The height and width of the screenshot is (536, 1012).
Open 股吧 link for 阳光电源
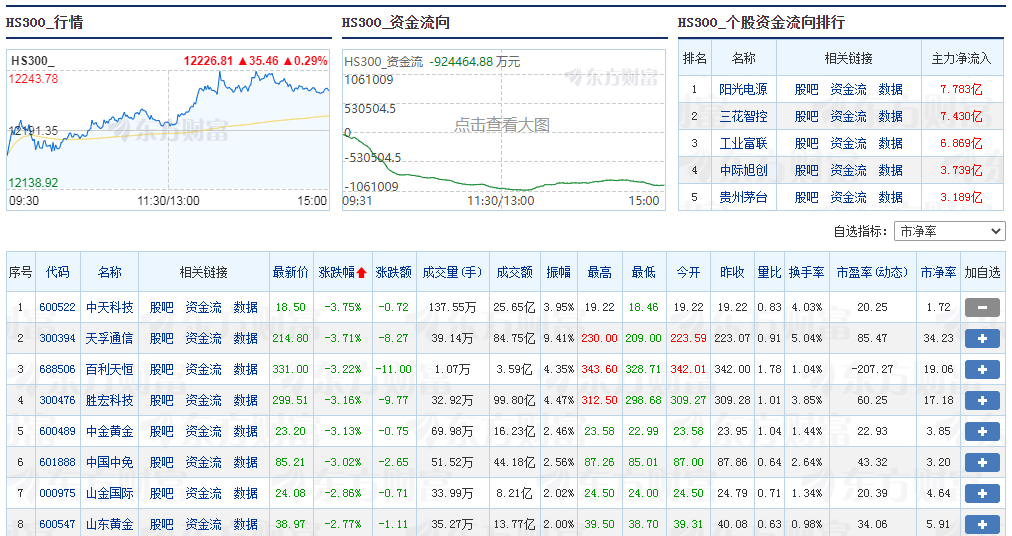click(806, 89)
